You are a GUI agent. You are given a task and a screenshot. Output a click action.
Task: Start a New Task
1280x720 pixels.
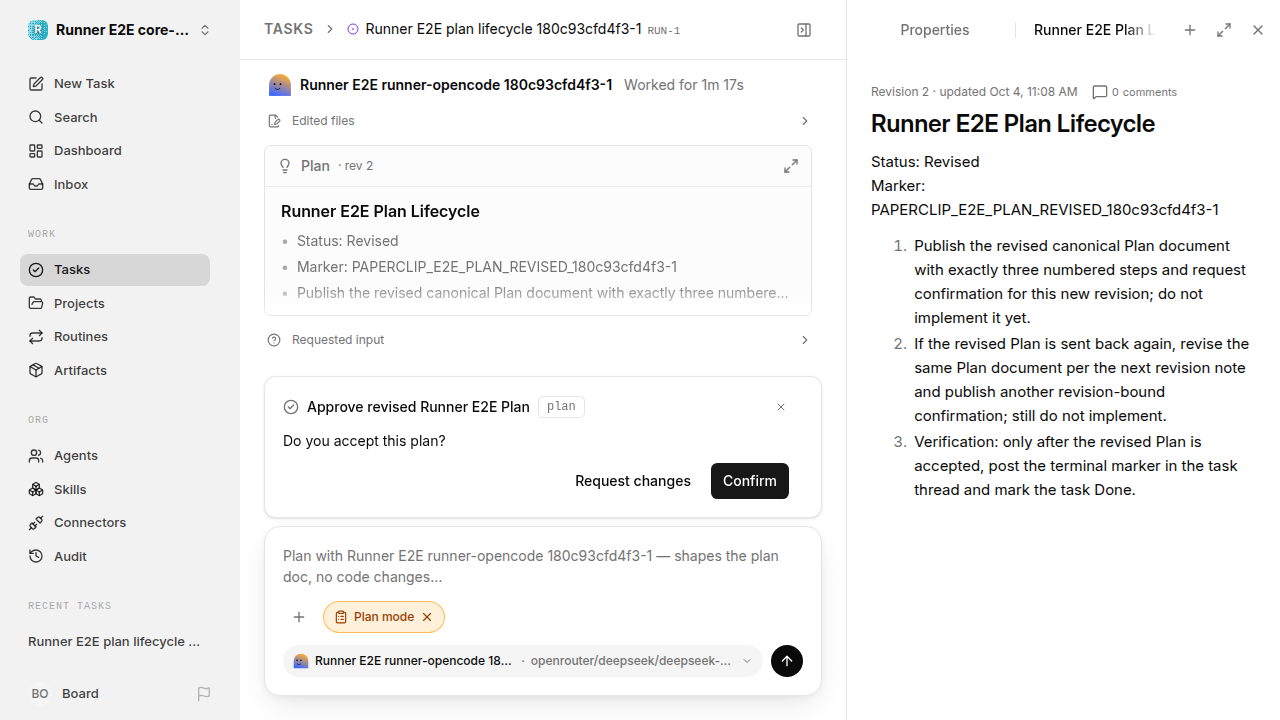(x=115, y=83)
